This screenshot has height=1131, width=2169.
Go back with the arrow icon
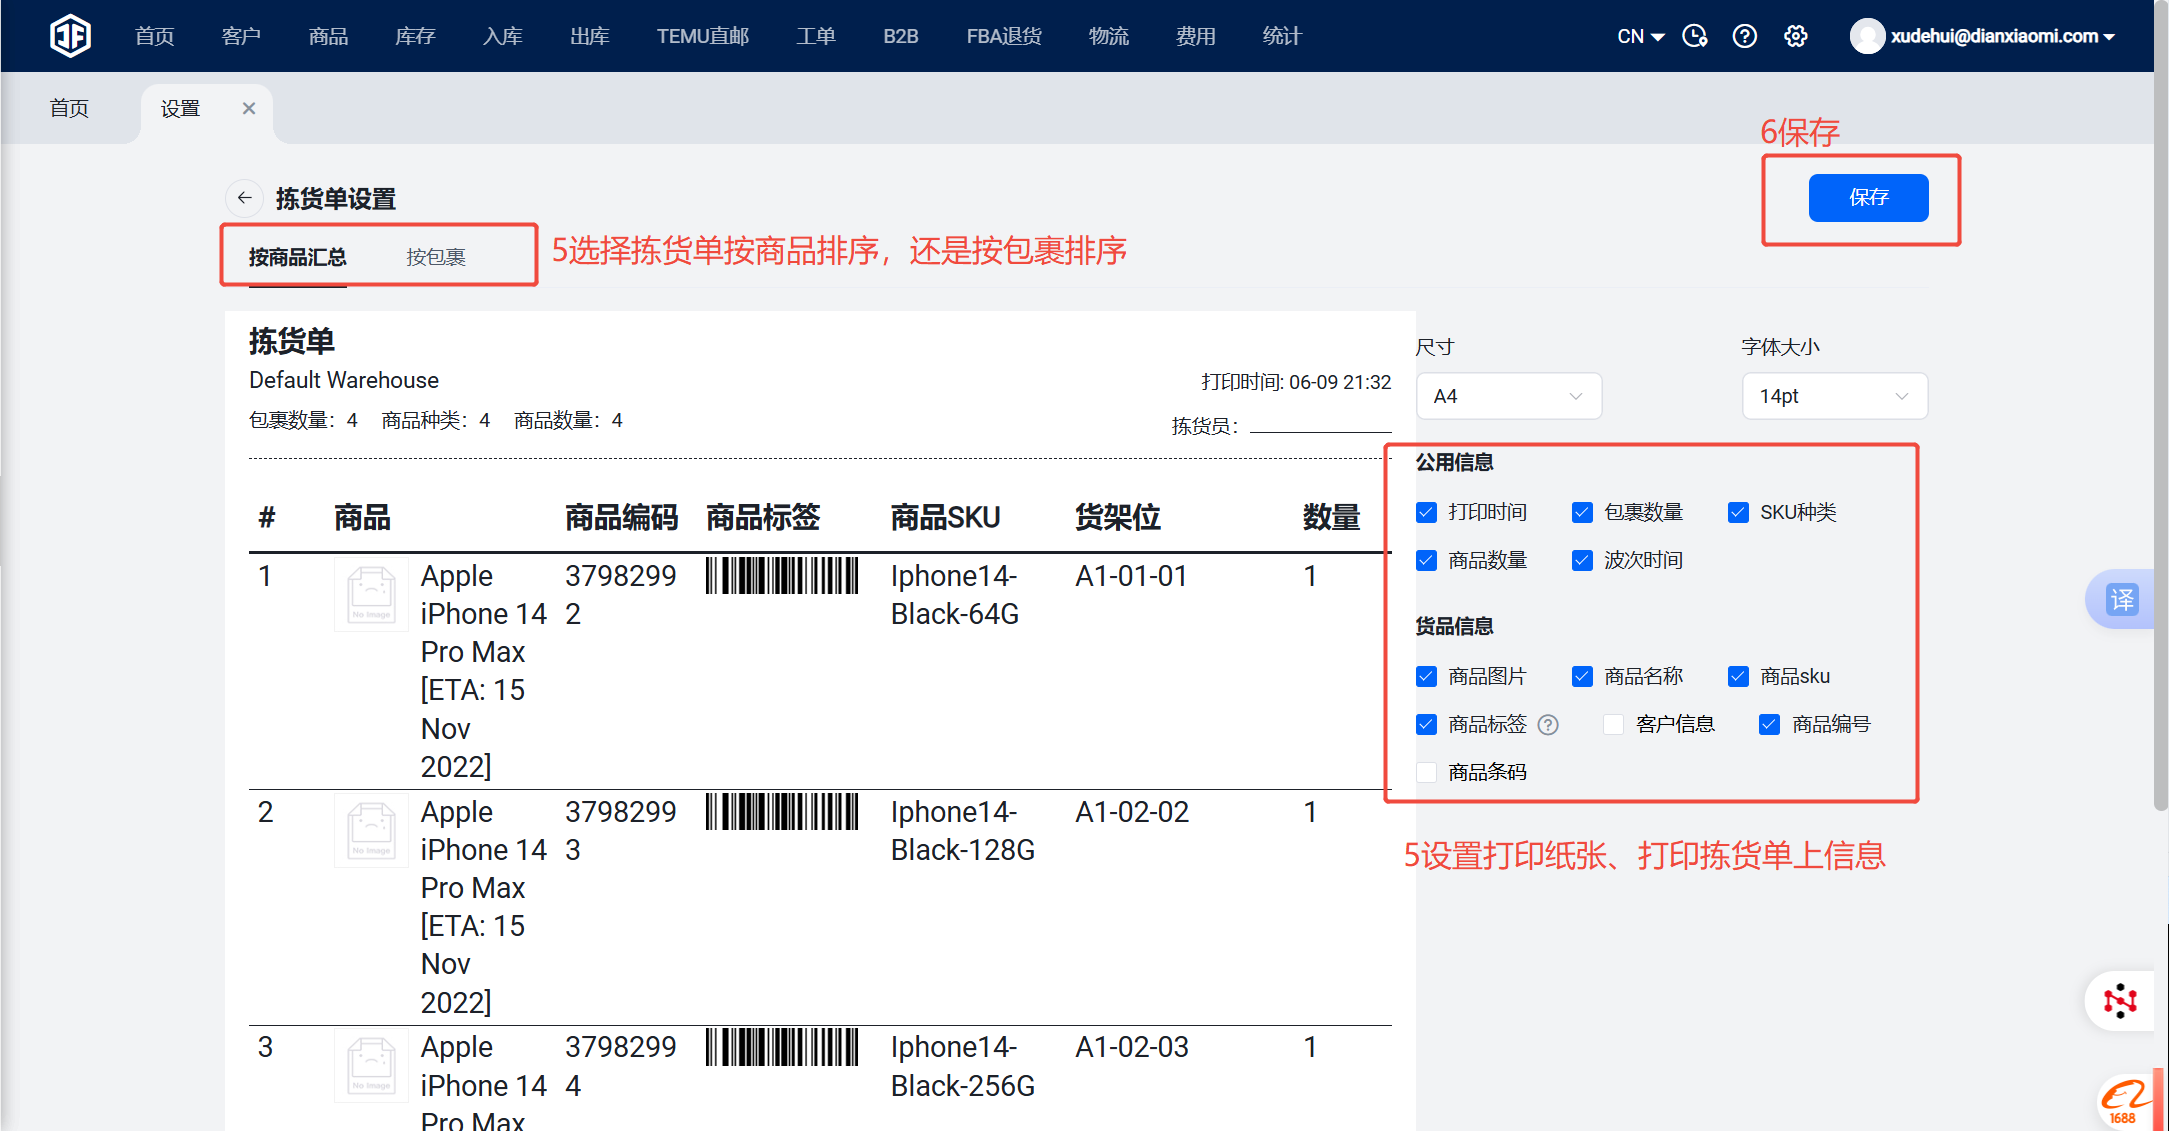[244, 198]
